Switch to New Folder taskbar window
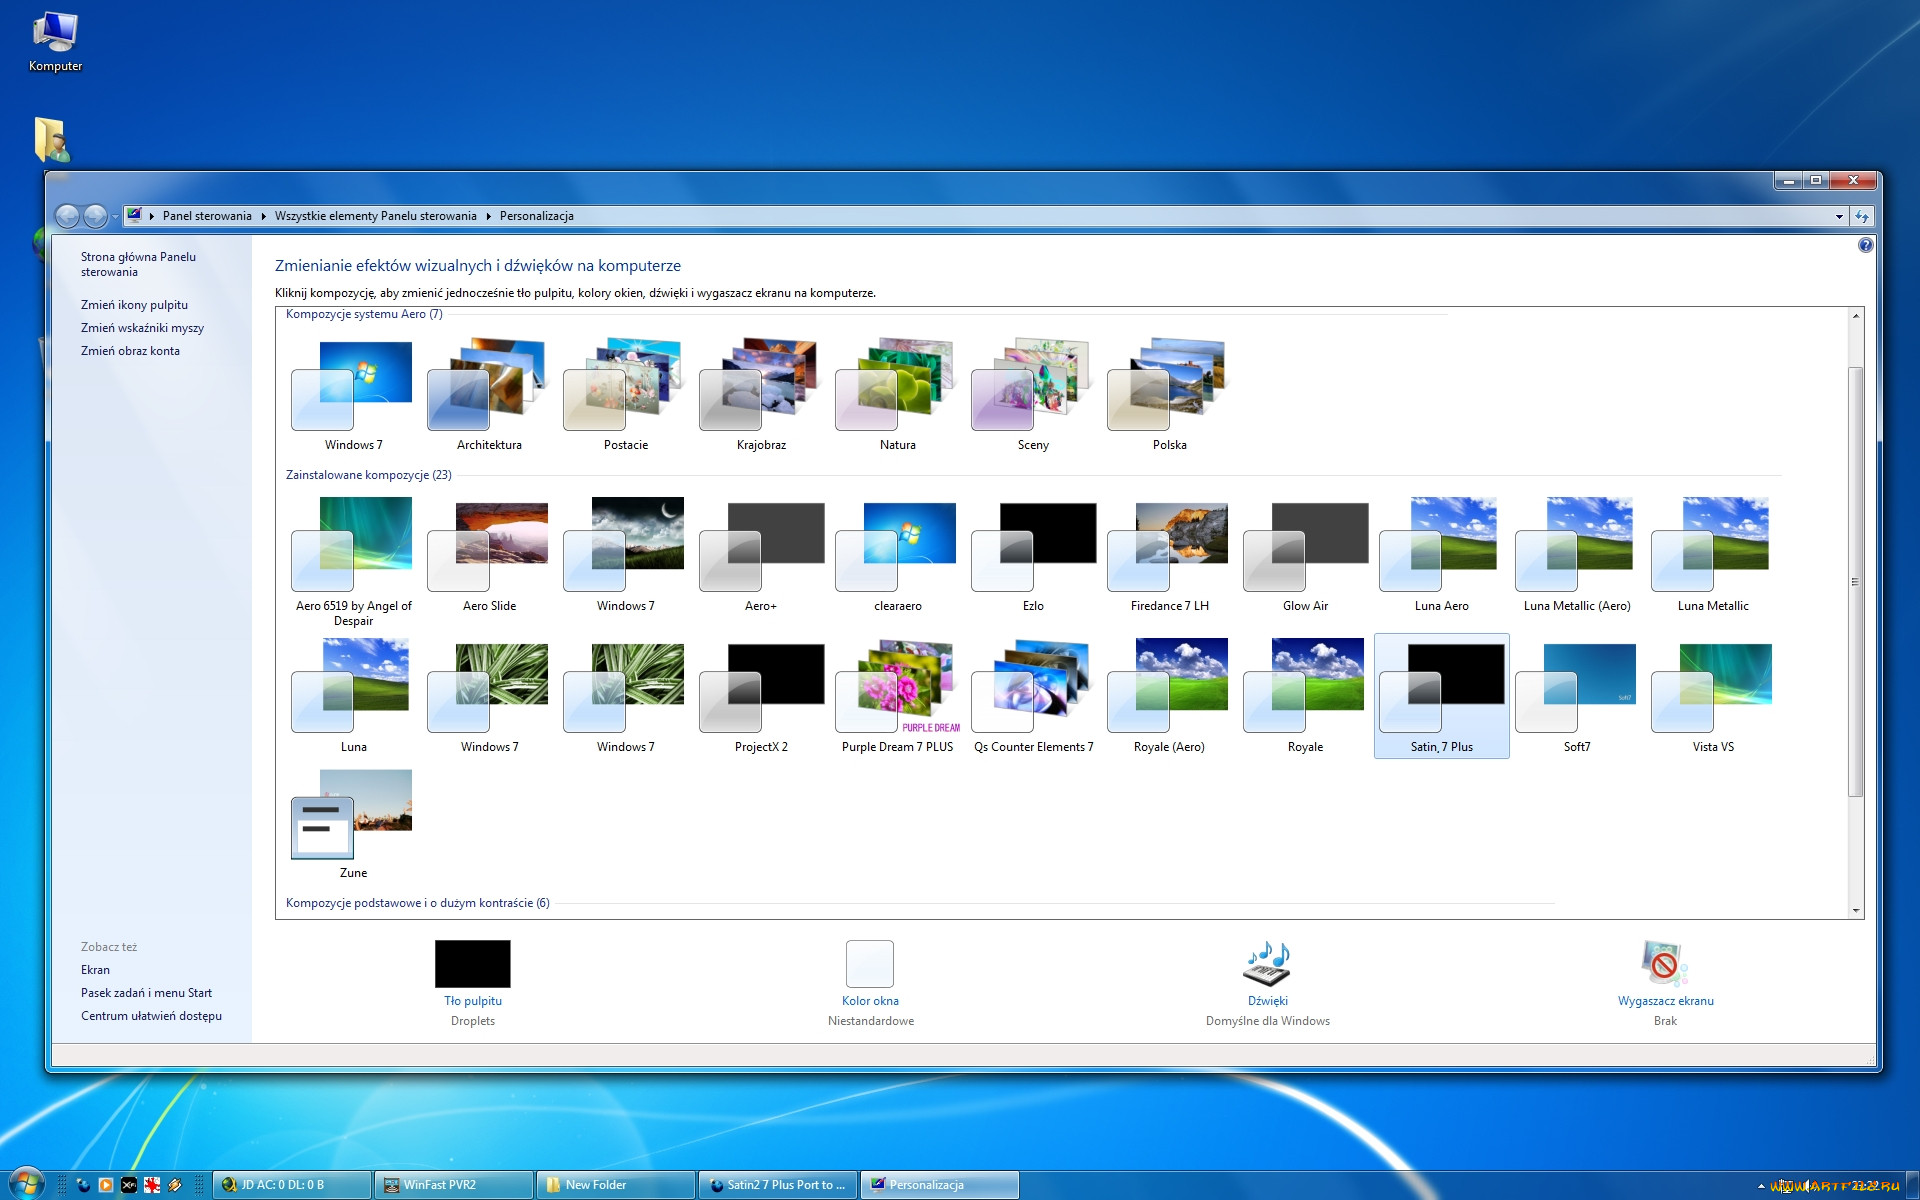This screenshot has width=1920, height=1200. [x=616, y=1185]
